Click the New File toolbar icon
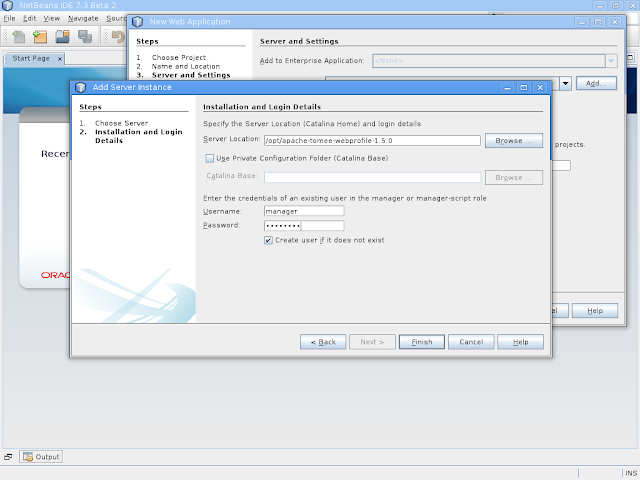 coord(18,37)
